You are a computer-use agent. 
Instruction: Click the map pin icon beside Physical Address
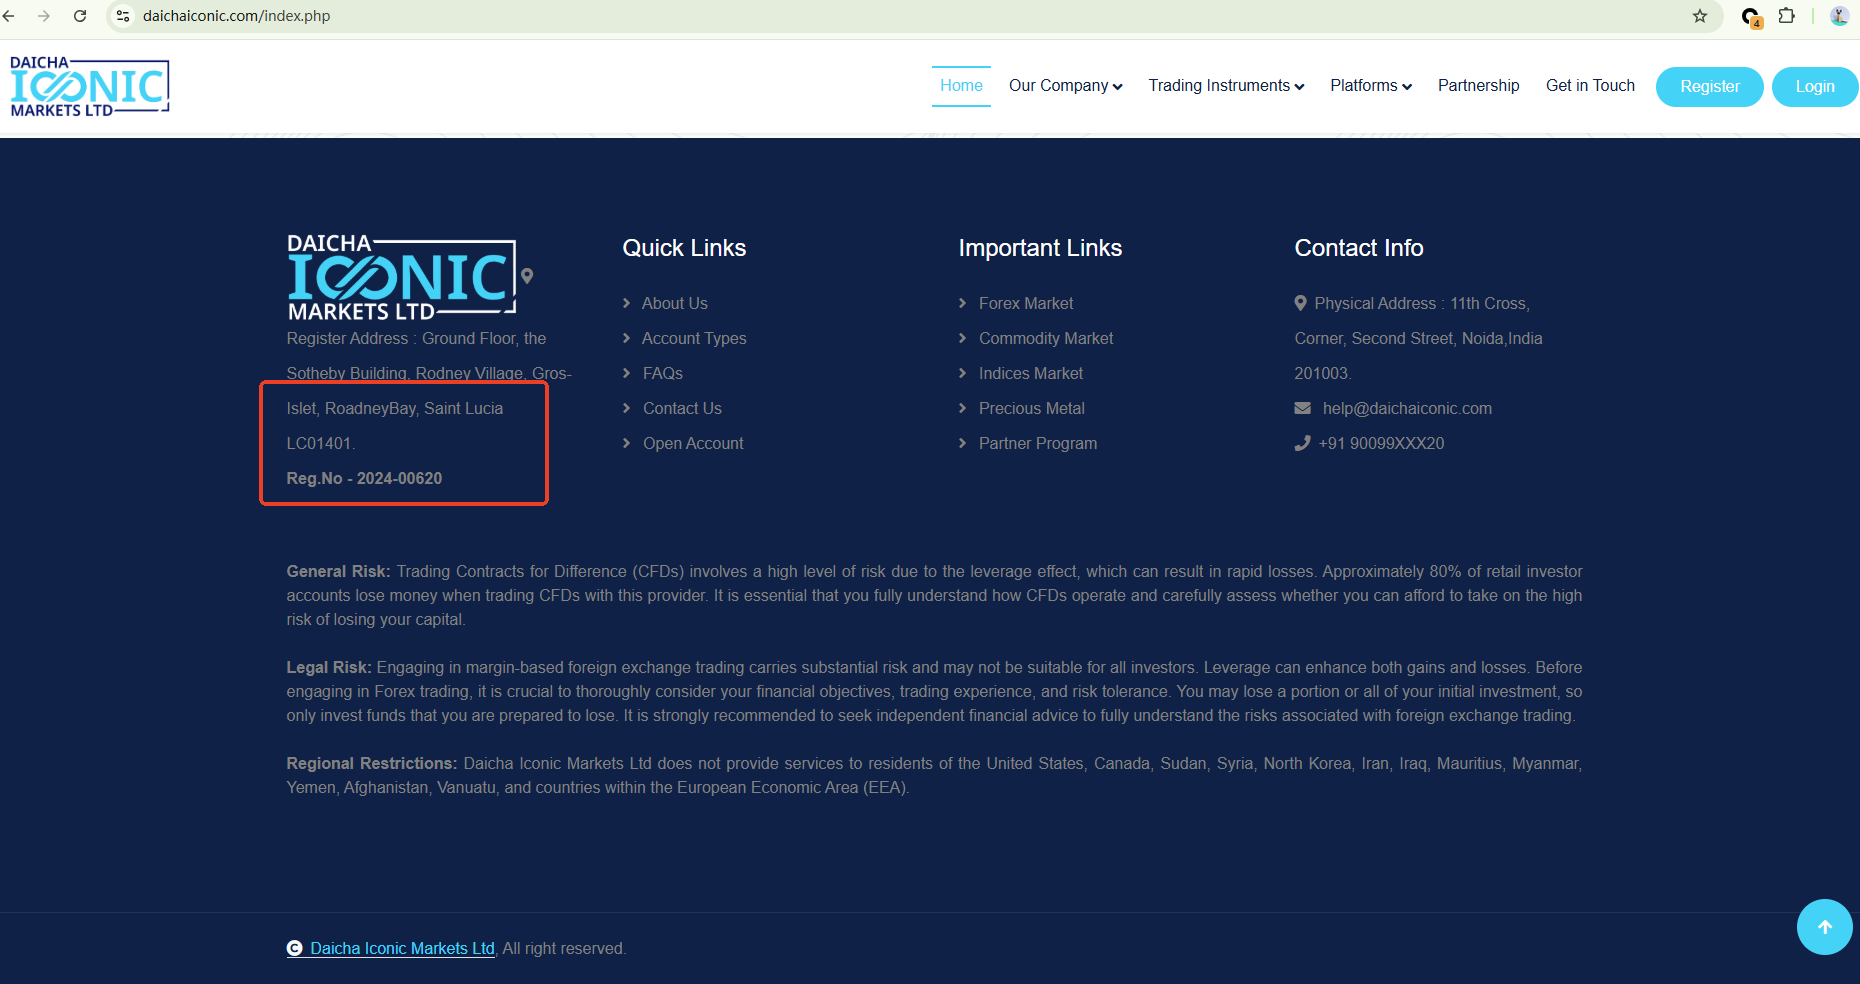1301,303
